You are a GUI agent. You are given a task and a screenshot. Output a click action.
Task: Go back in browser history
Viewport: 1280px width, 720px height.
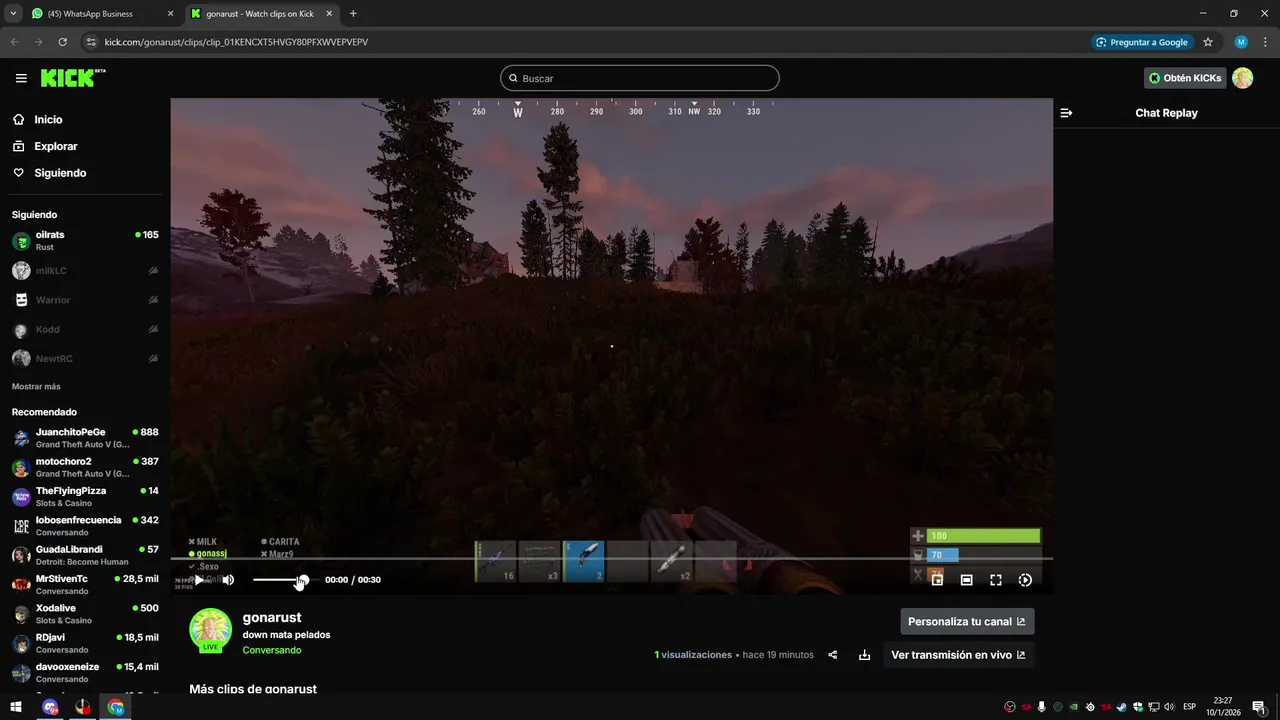pyautogui.click(x=14, y=42)
